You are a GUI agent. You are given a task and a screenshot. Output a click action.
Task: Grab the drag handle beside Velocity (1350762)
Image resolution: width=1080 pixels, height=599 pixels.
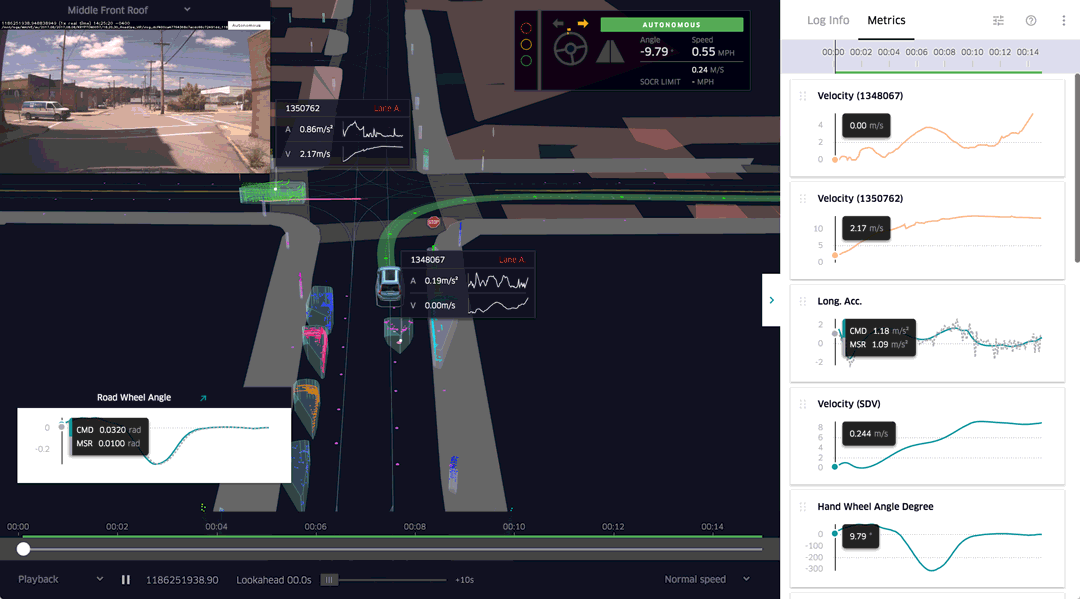pyautogui.click(x=802, y=198)
